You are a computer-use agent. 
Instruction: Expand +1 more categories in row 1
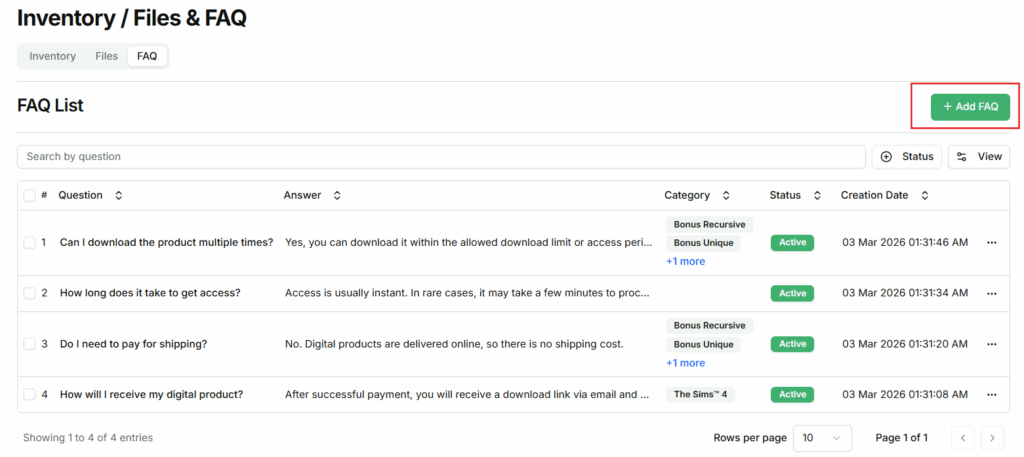685,262
